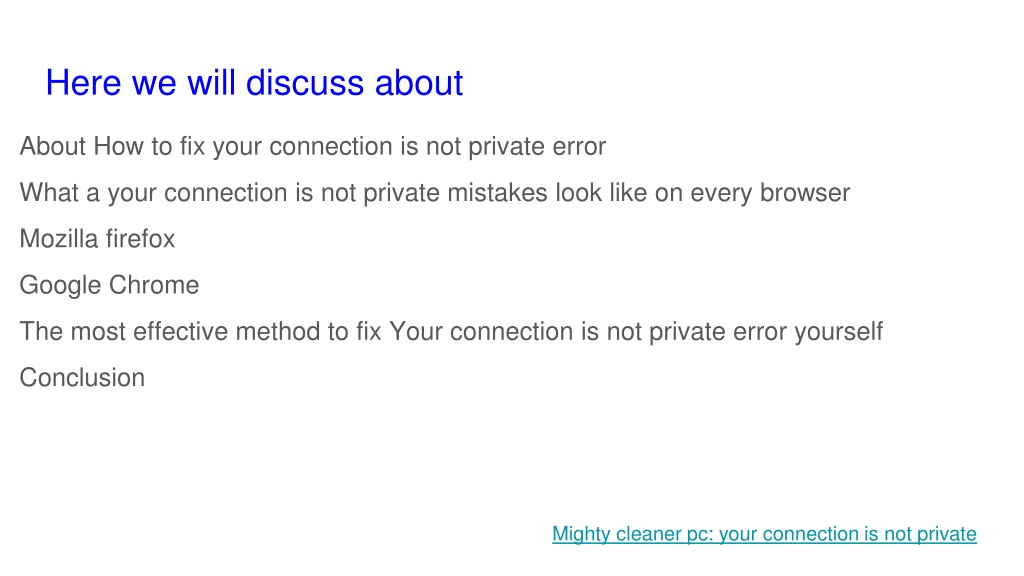1024x576 pixels.
Task: Select the 'Mozilla firefox' line
Action: click(97, 239)
